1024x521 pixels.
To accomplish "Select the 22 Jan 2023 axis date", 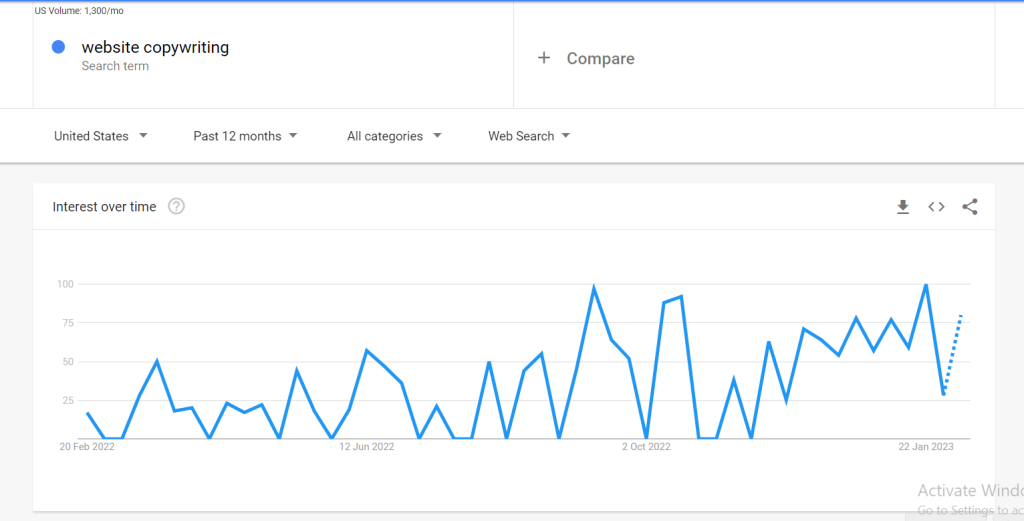I will tap(926, 447).
